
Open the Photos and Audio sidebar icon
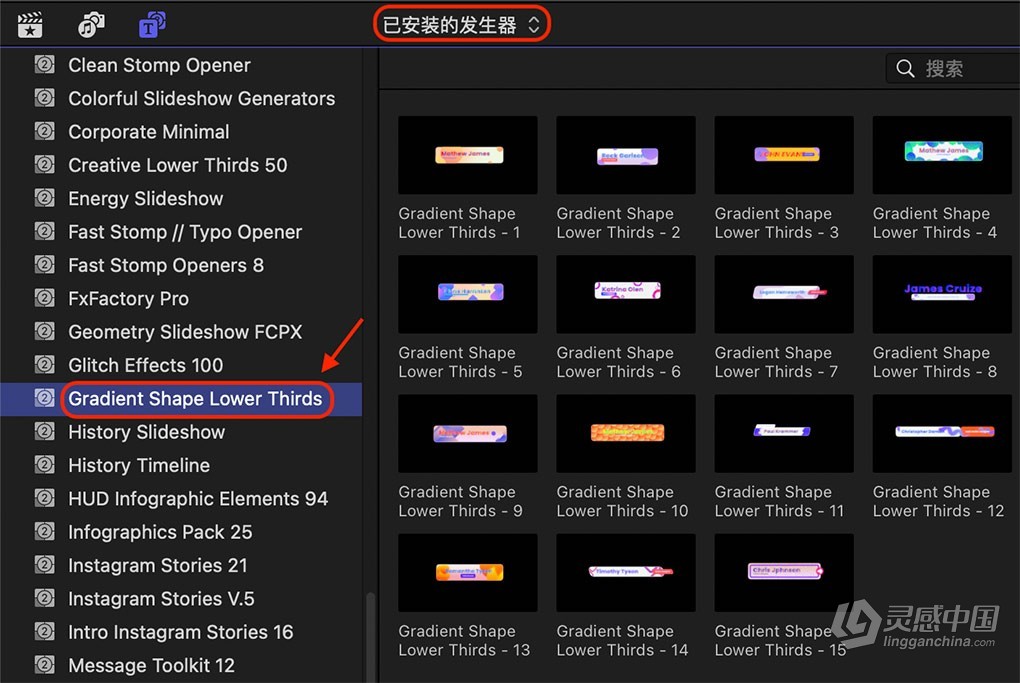tap(91, 25)
